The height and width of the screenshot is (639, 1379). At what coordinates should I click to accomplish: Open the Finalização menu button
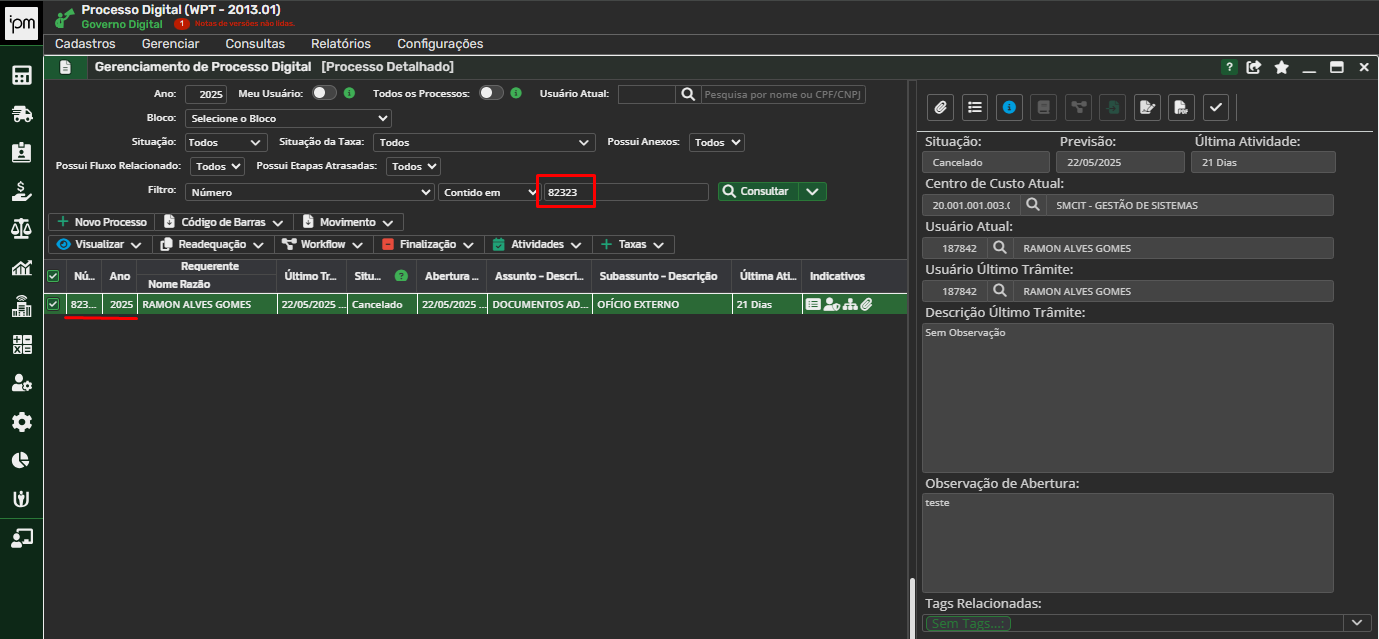[x=429, y=244]
